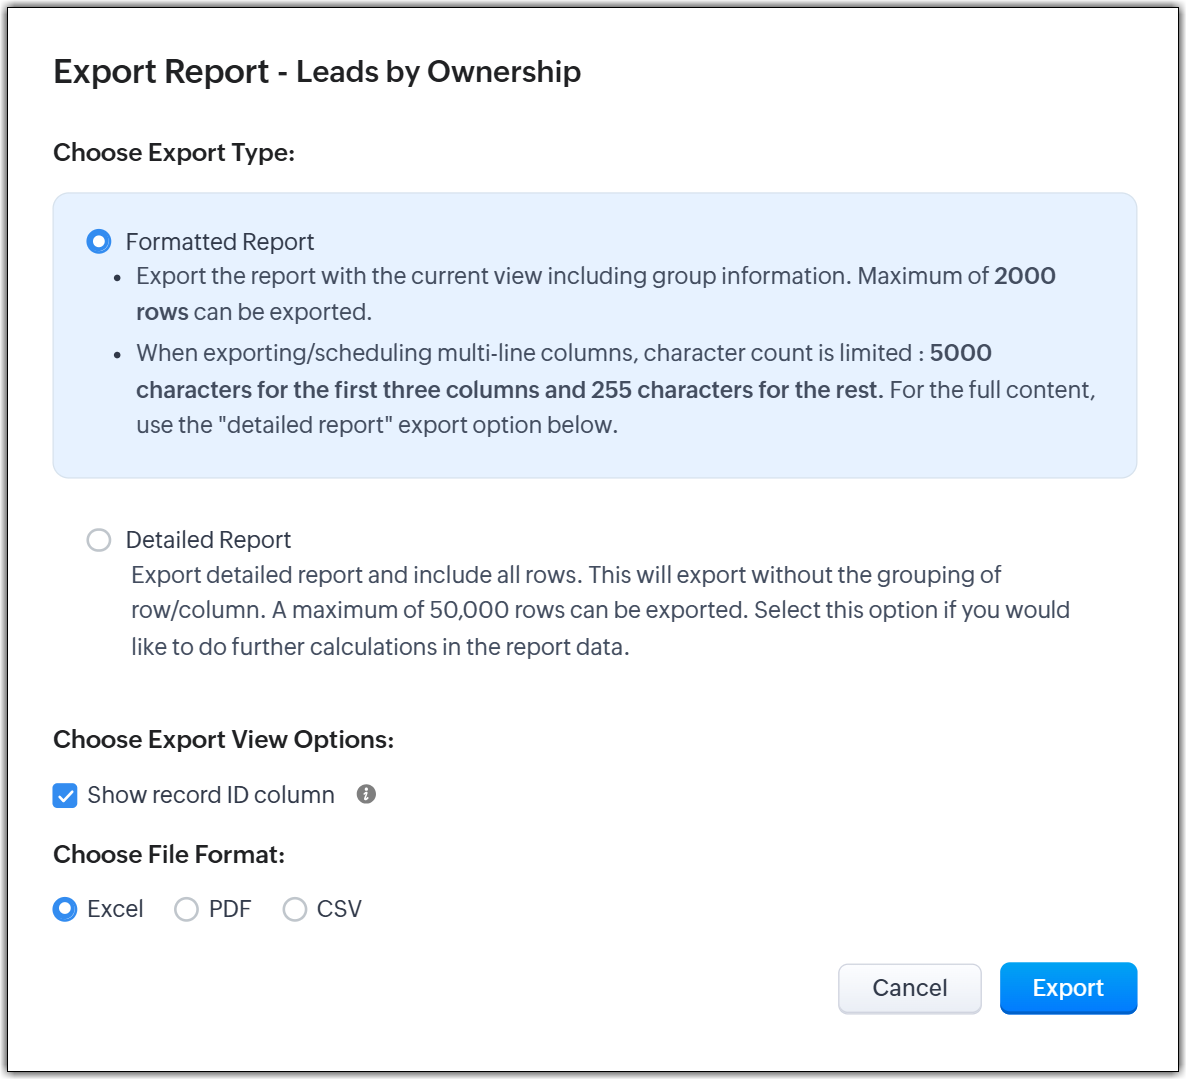This screenshot has height=1080, width=1187.
Task: Click the "Detailed Report" label text
Action: pos(208,540)
